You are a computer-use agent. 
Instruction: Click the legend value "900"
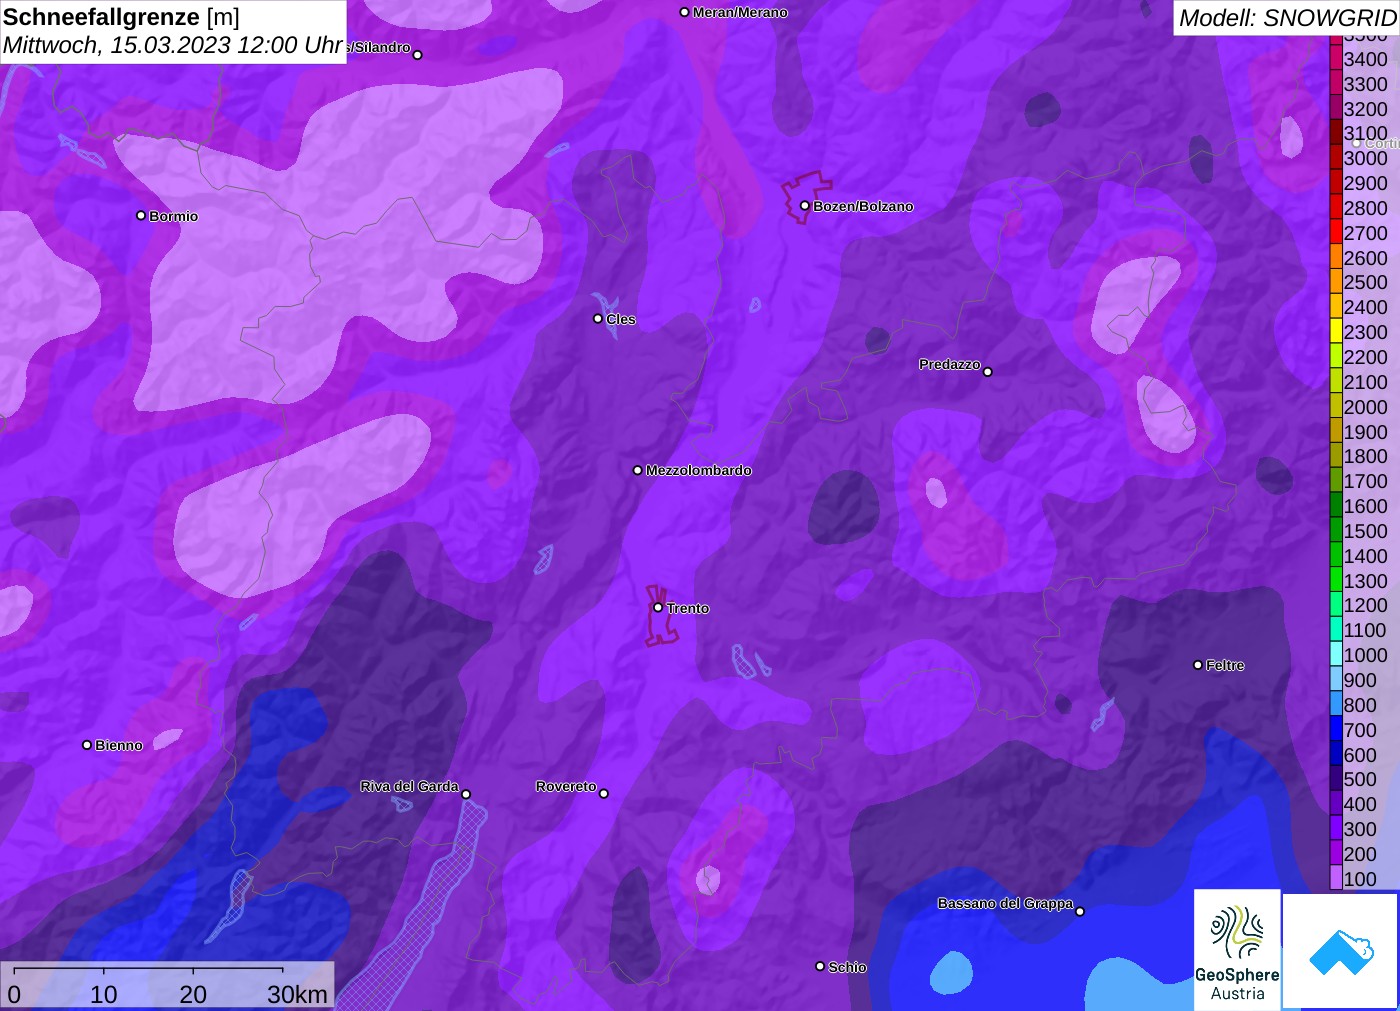pyautogui.click(x=1360, y=680)
